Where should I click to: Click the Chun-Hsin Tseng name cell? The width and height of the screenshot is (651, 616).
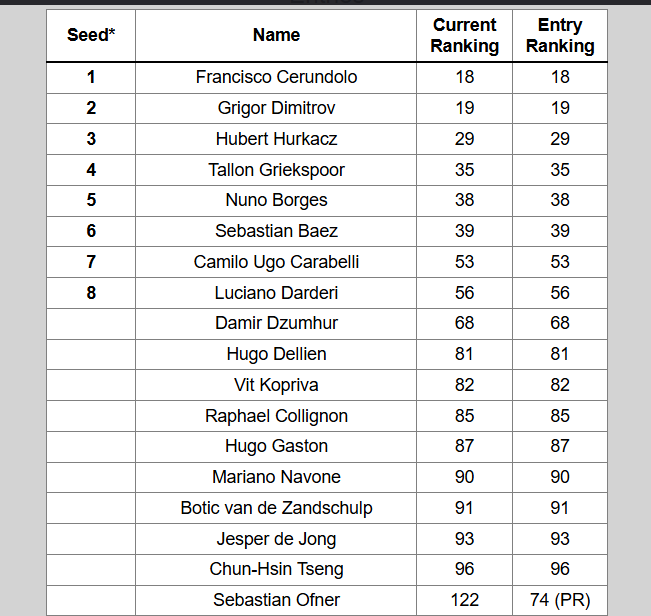point(276,570)
